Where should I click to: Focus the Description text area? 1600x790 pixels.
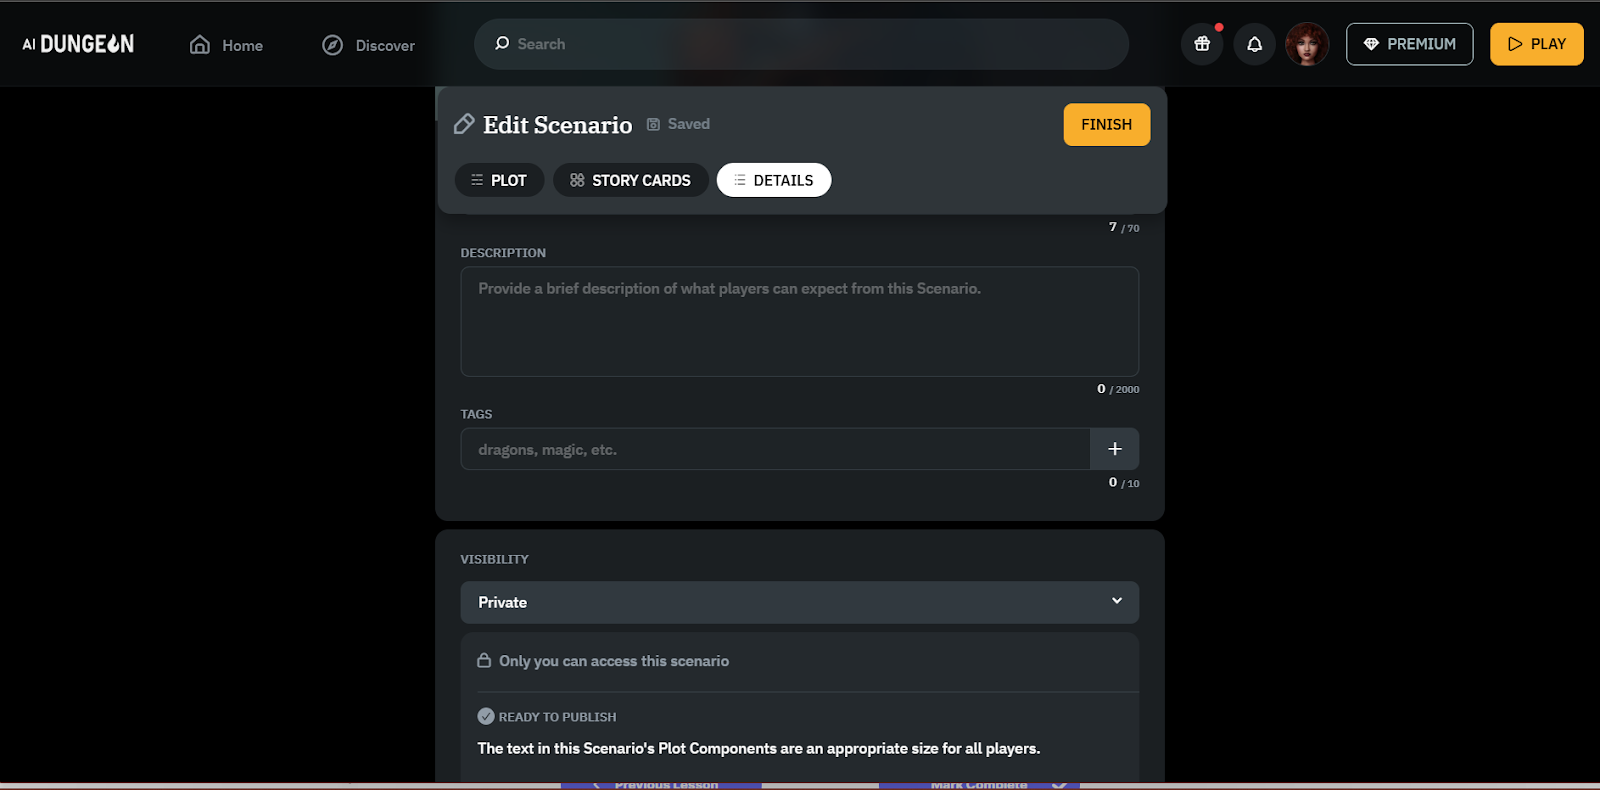[x=800, y=321]
